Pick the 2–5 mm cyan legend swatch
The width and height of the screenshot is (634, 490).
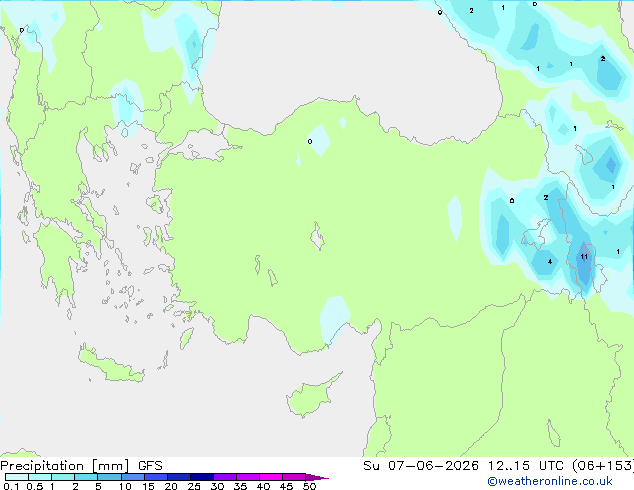coord(86,477)
